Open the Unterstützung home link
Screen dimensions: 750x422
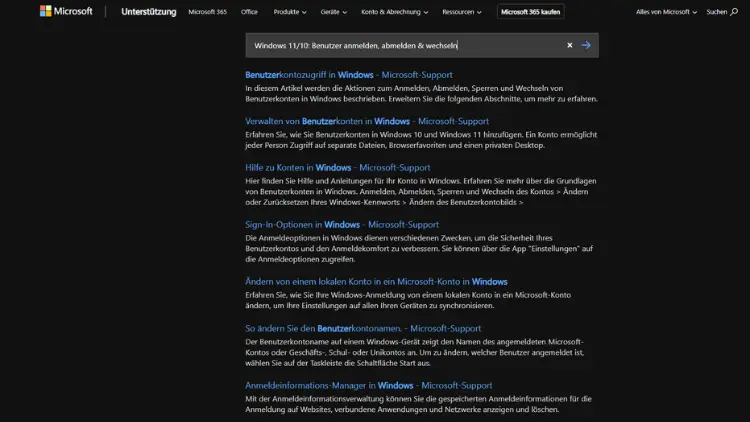tap(147, 12)
